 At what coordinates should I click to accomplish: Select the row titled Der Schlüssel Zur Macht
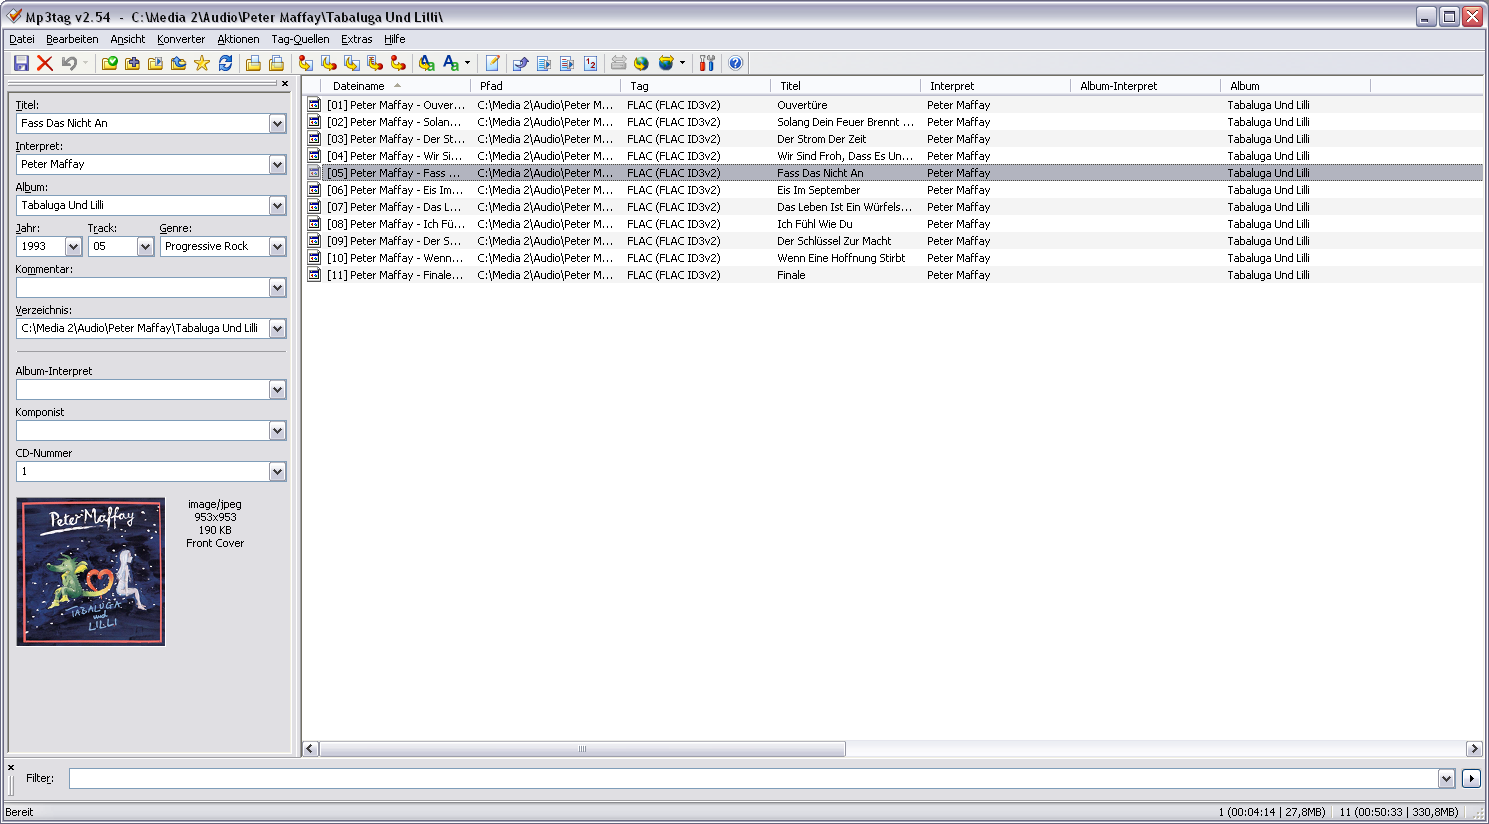(892, 241)
